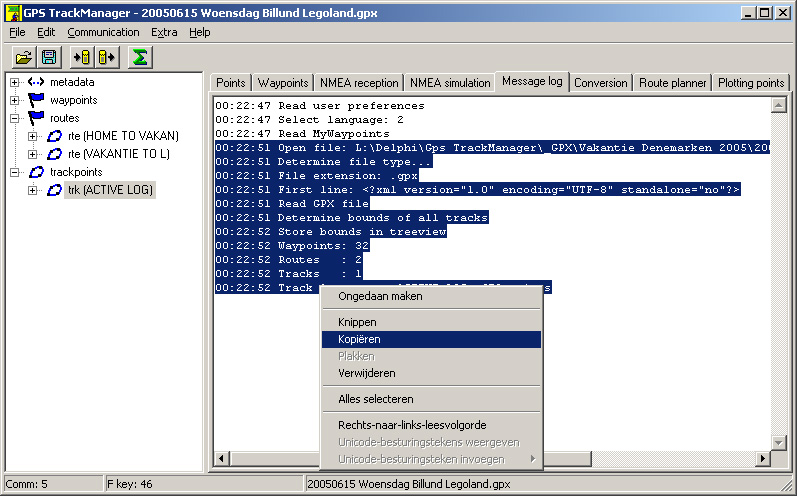Click the Save floppy disk toolbar icon
Image resolution: width=797 pixels, height=496 pixels.
48,57
